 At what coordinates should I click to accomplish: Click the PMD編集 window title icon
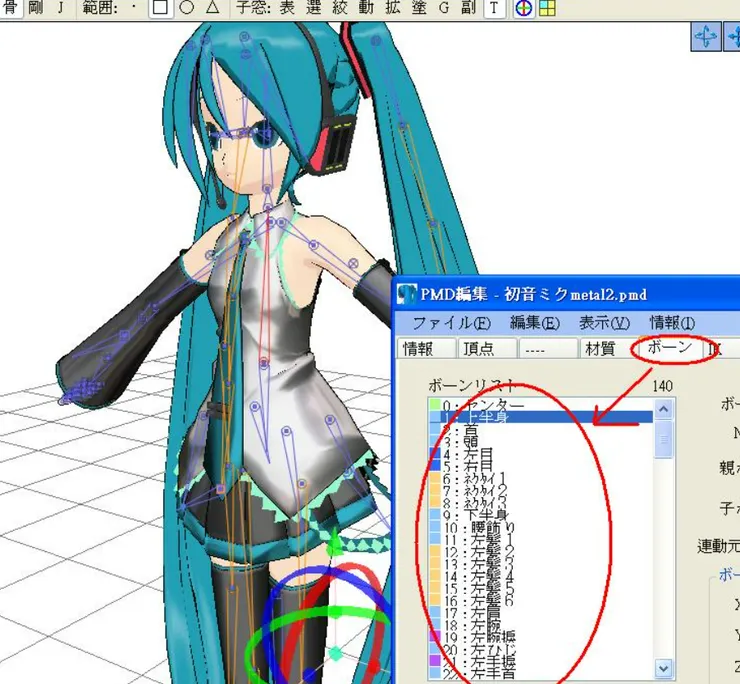(406, 295)
